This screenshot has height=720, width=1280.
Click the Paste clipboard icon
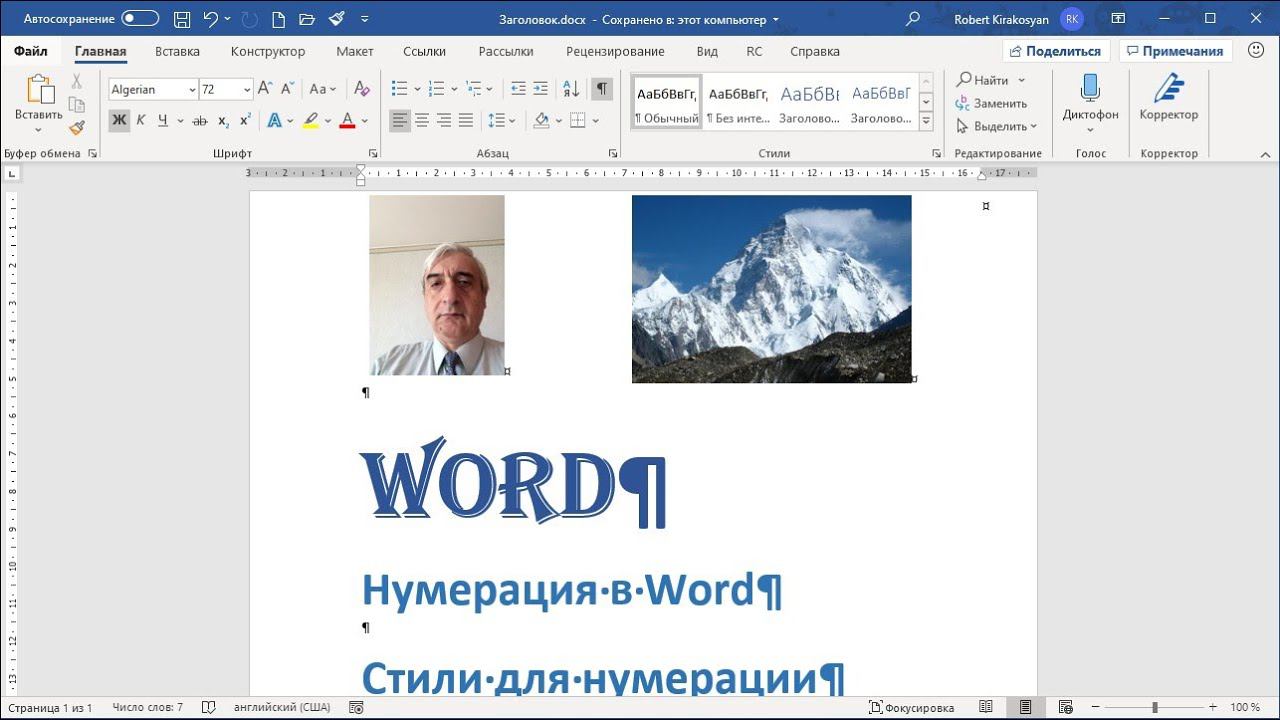(39, 90)
